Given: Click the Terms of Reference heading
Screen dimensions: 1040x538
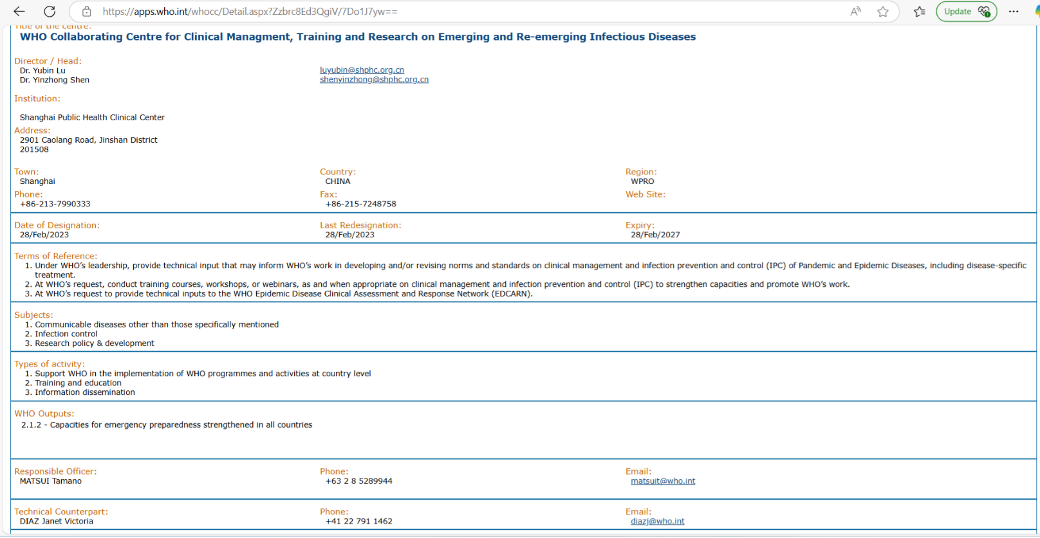Looking at the screenshot, I should 56,256.
